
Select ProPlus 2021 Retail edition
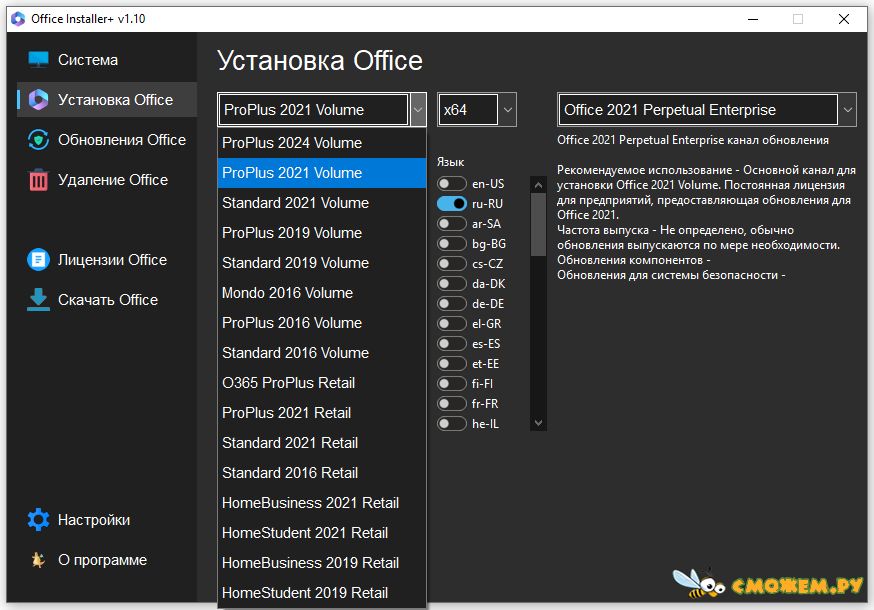tap(322, 413)
